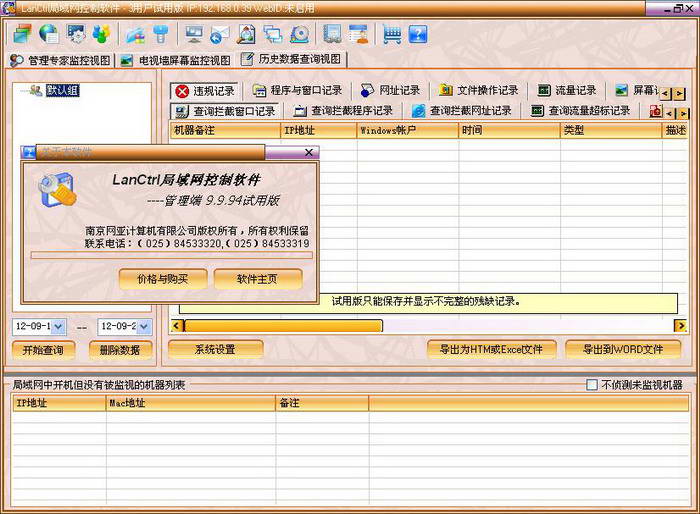Open the 电视墙屏幕监控视图 tab
The width and height of the screenshot is (700, 514).
pyautogui.click(x=176, y=60)
